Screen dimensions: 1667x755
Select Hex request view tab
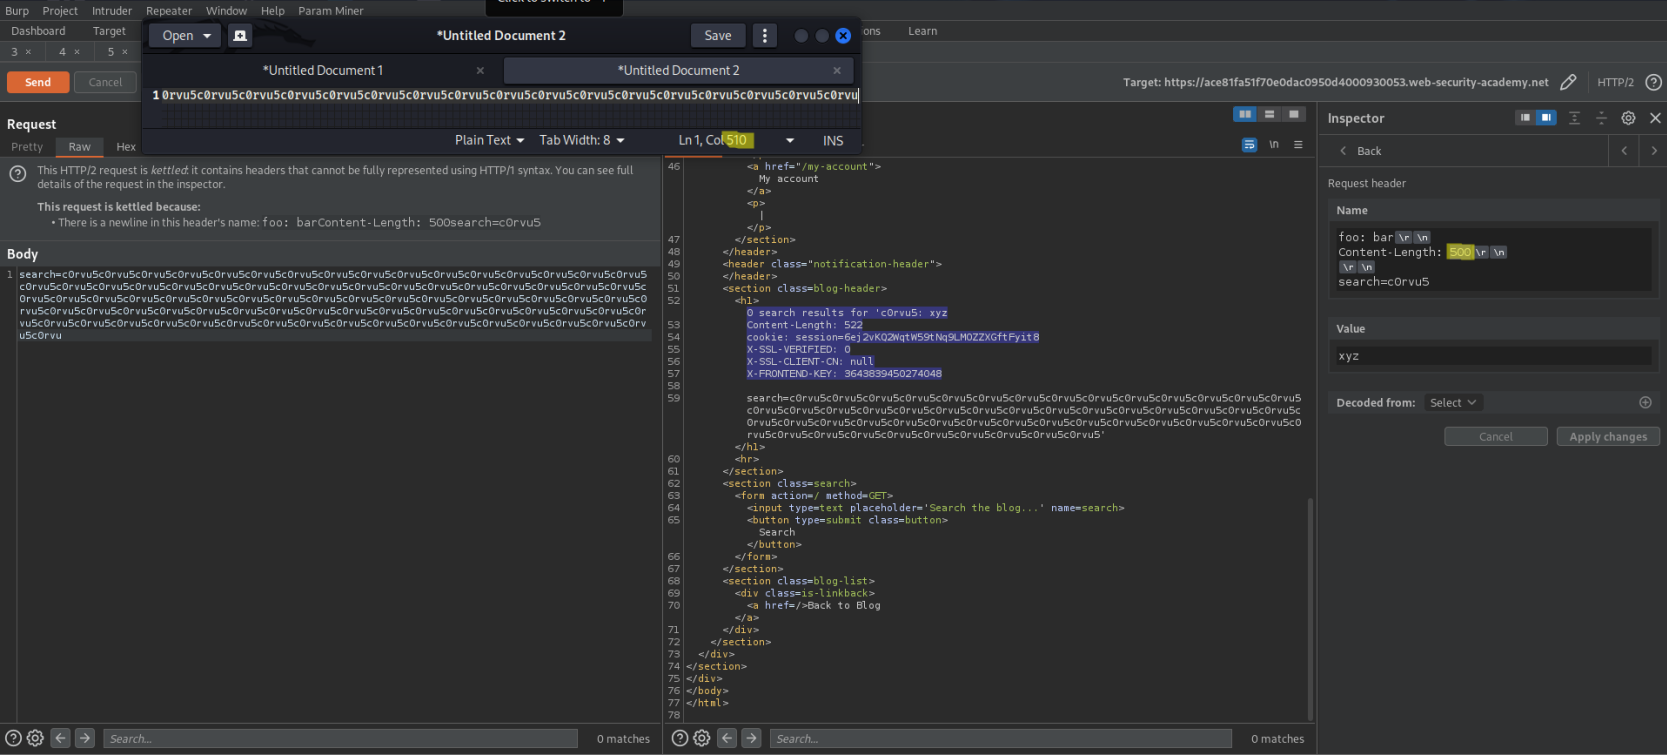126,147
